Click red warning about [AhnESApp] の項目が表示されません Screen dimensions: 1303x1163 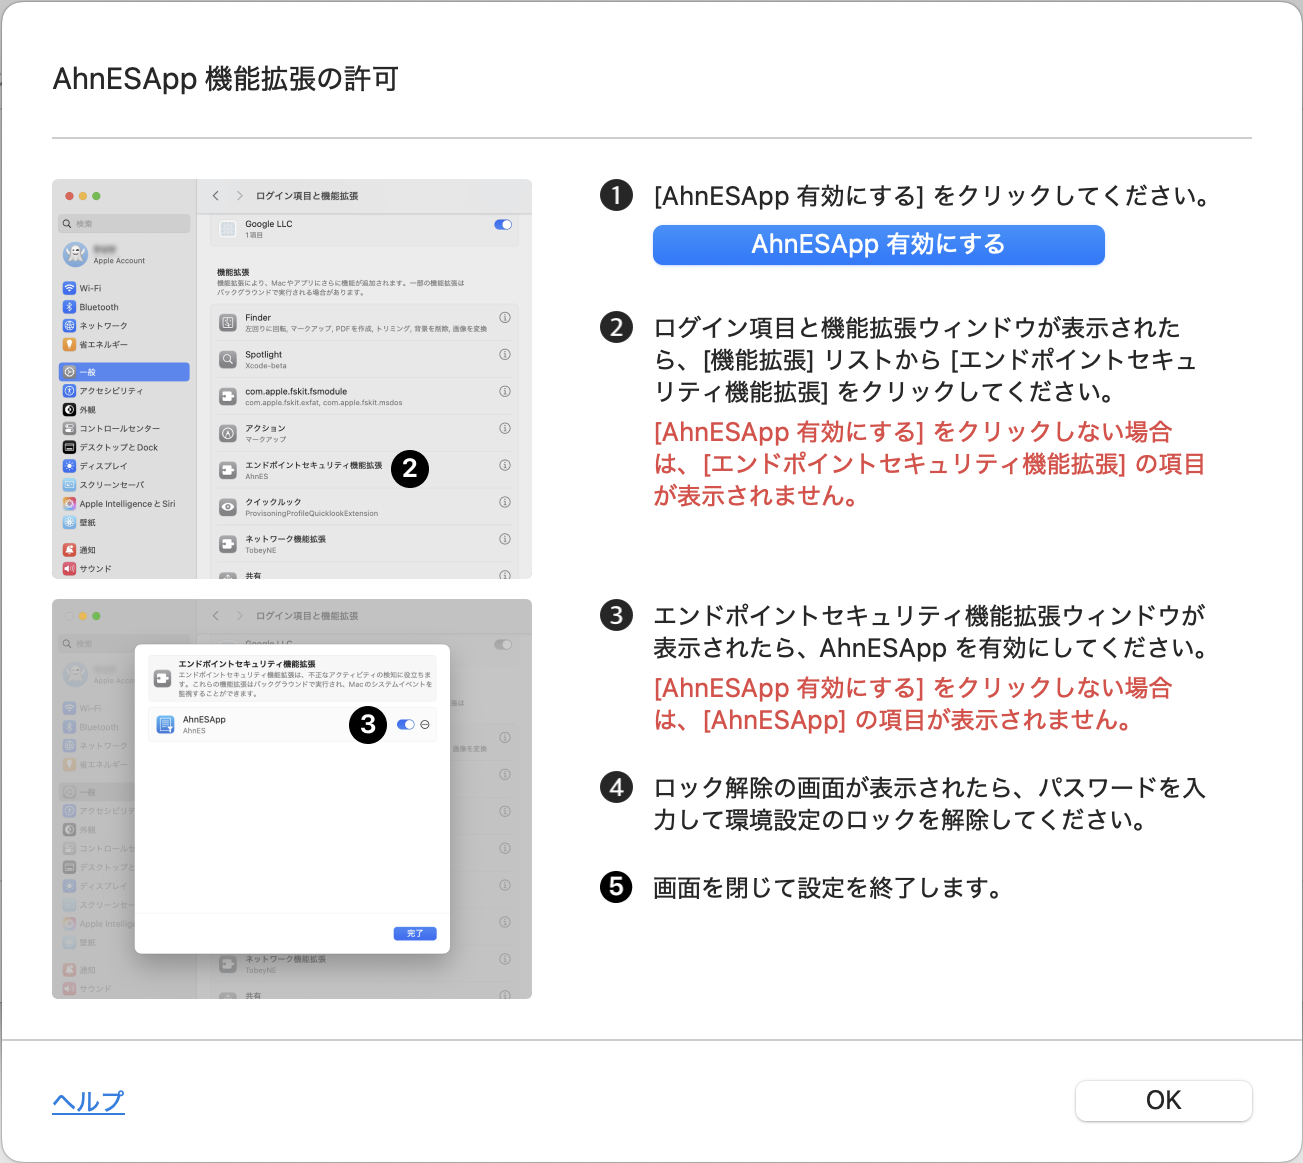pos(912,704)
